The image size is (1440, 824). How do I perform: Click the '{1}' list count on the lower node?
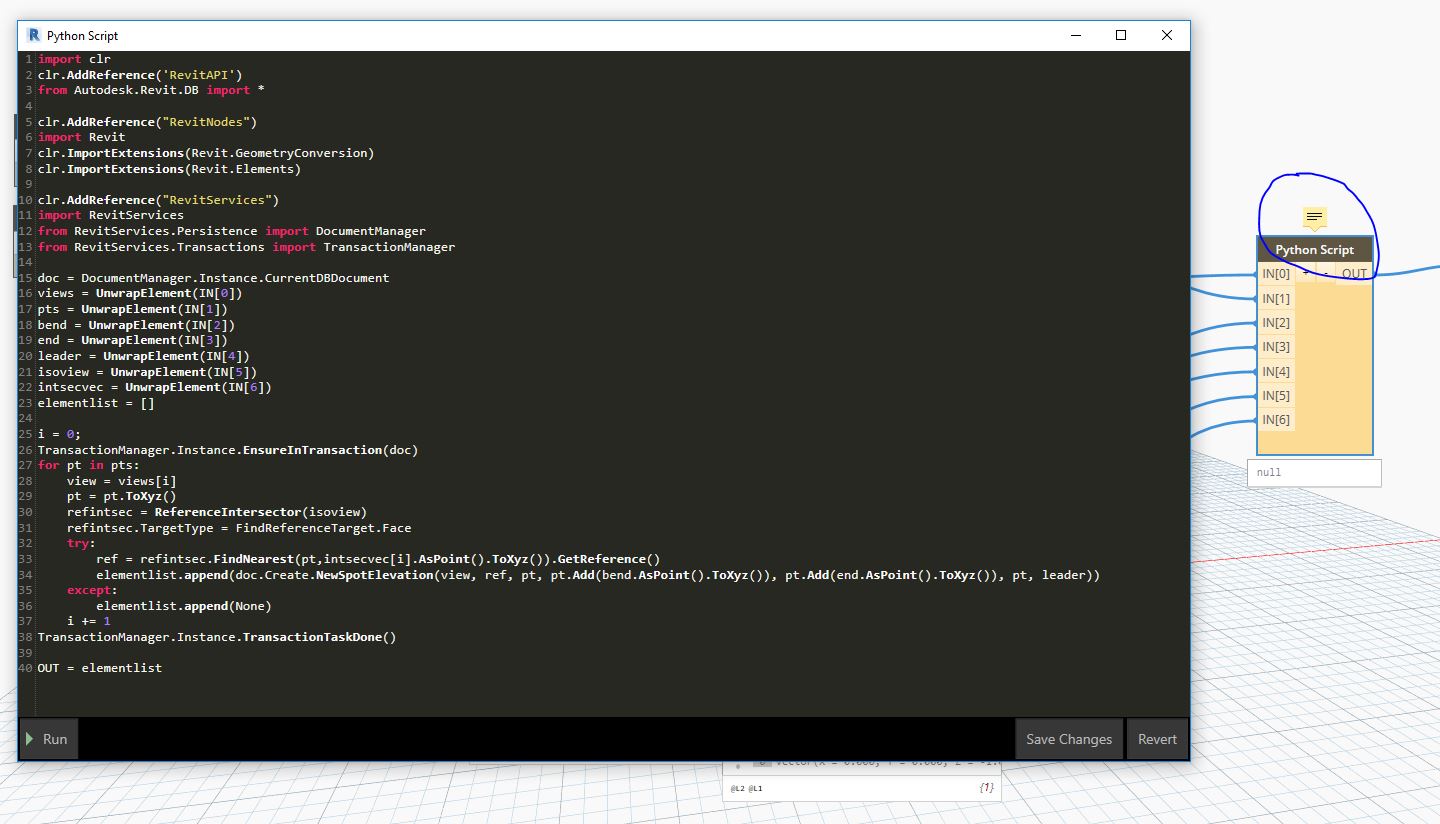coord(985,789)
